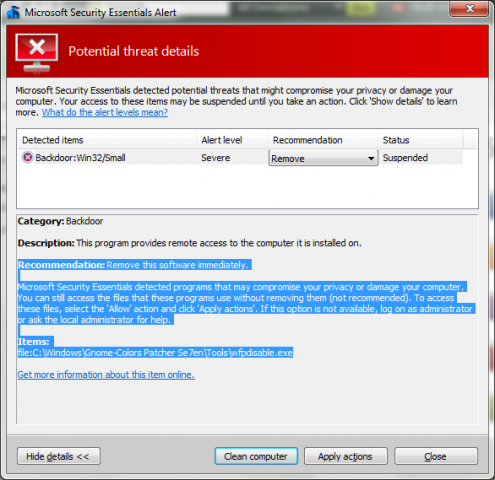Click the Close button at bottom
The height and width of the screenshot is (480, 495).
pyautogui.click(x=436, y=456)
